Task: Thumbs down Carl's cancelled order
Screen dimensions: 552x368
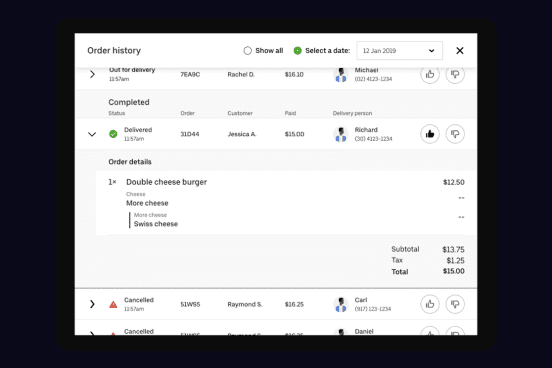Action: [x=455, y=304]
